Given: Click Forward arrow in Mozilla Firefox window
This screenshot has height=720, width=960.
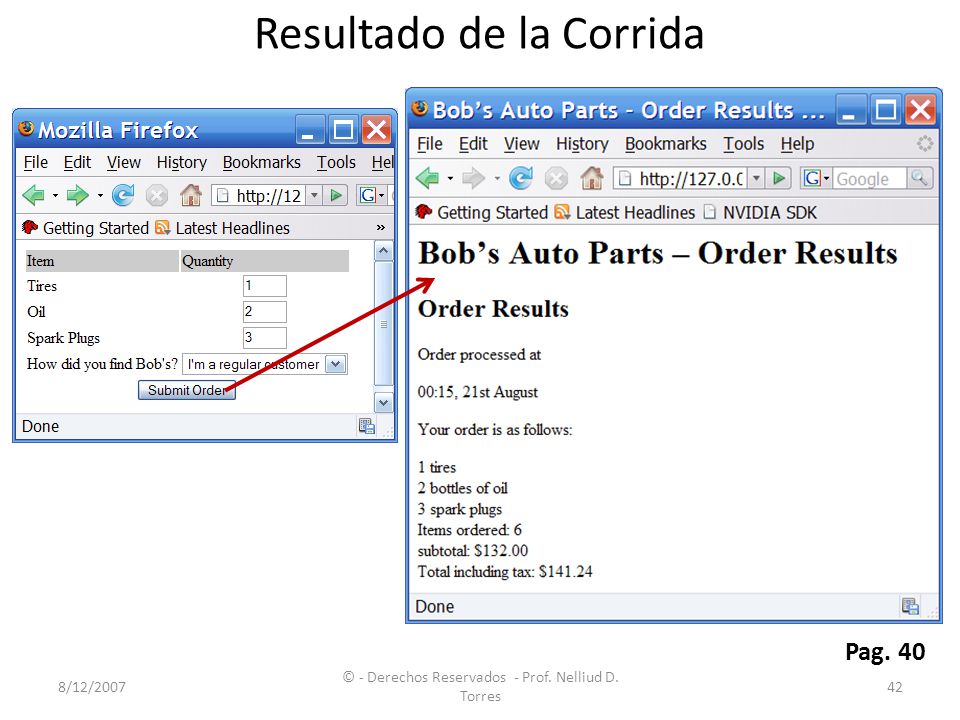Looking at the screenshot, I should (x=77, y=196).
